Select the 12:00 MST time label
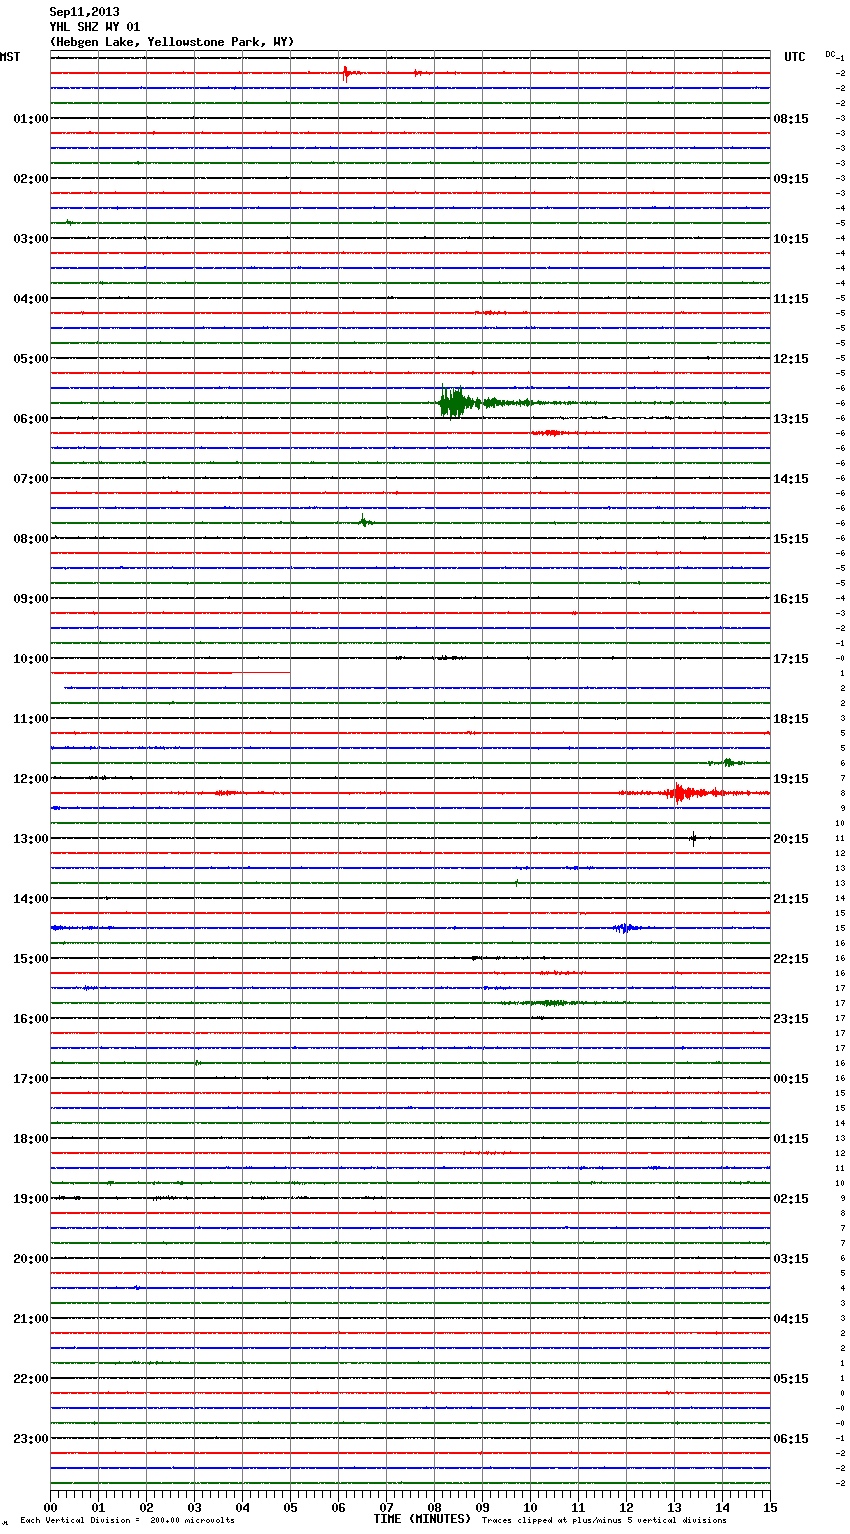The height and width of the screenshot is (1534, 850). pyautogui.click(x=30, y=779)
